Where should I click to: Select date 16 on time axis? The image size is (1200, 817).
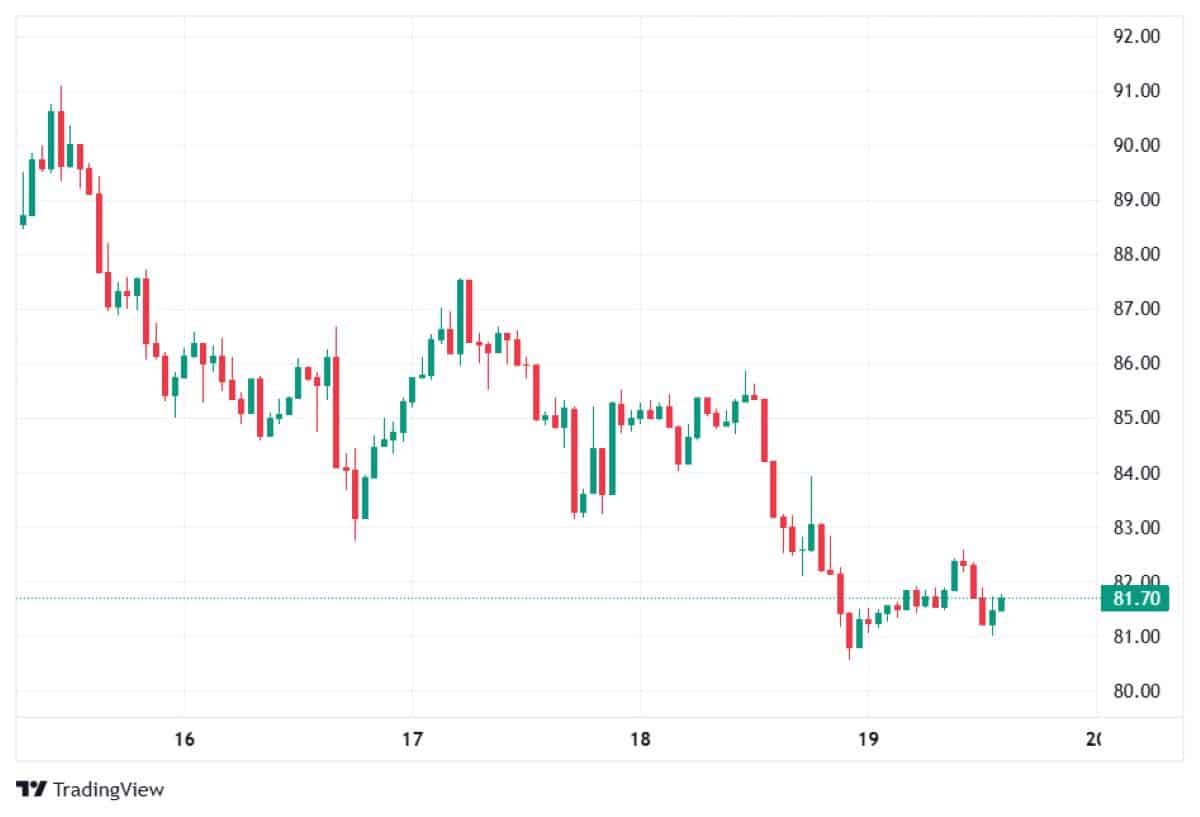coord(183,740)
